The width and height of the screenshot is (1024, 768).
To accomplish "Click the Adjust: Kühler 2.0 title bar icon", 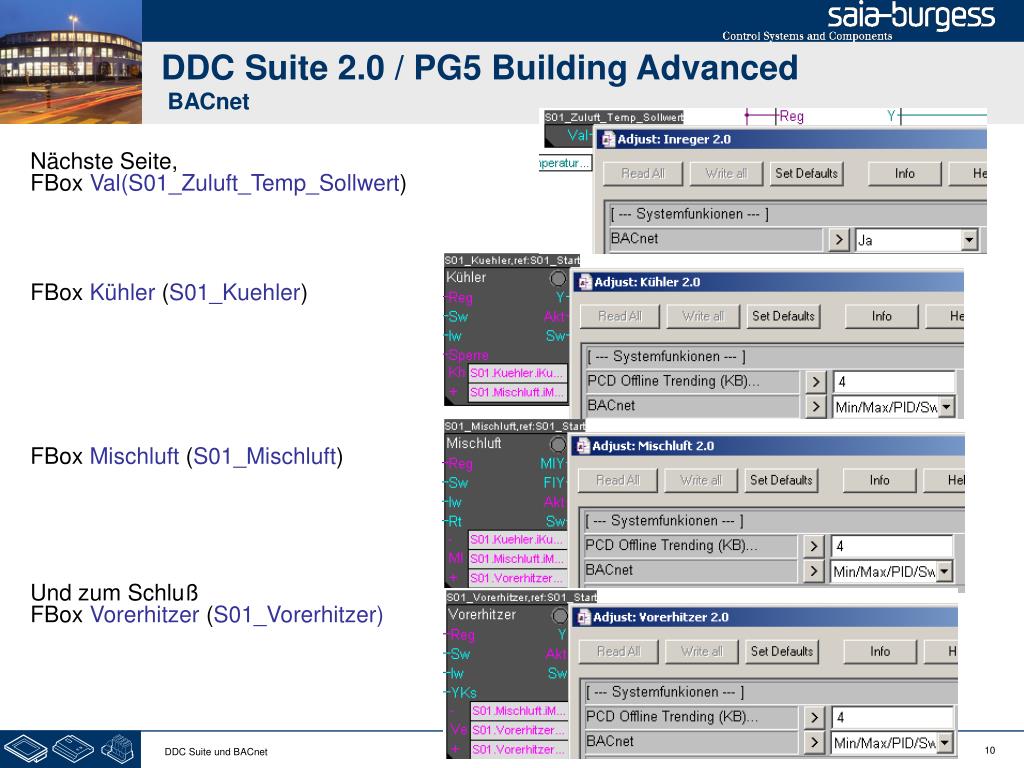I will [584, 282].
